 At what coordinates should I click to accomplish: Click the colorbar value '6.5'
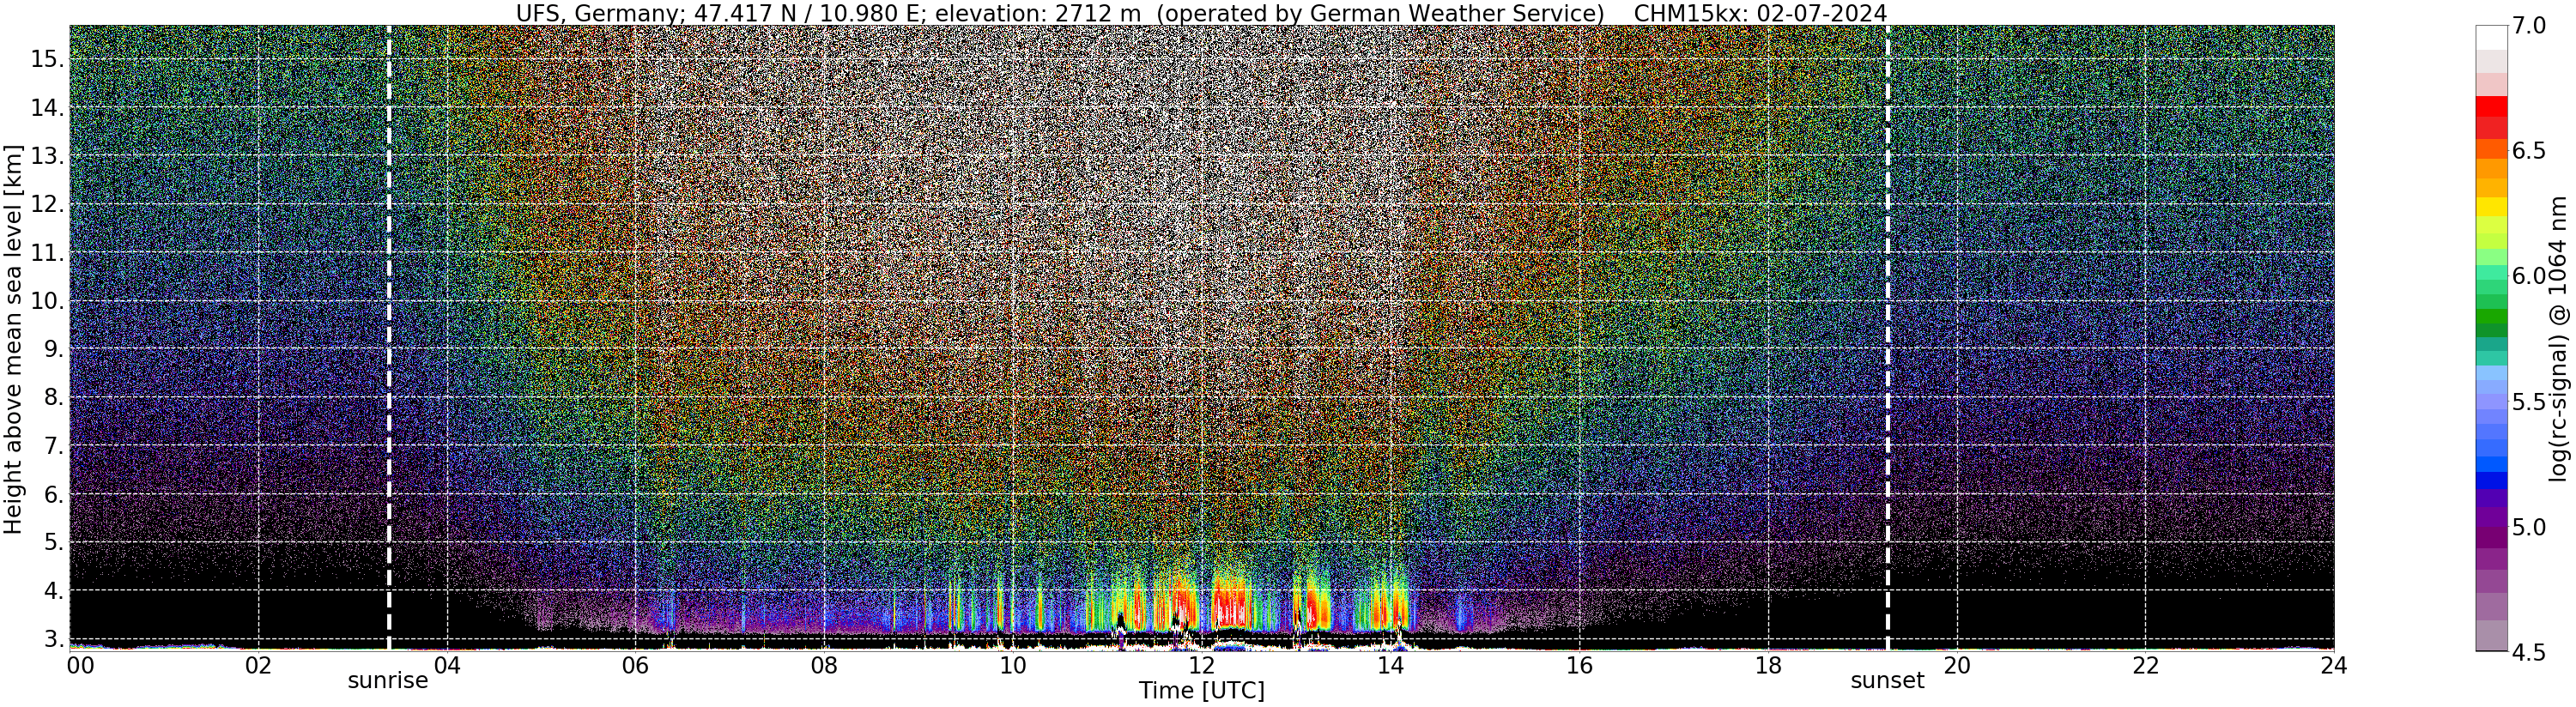(x=2529, y=152)
